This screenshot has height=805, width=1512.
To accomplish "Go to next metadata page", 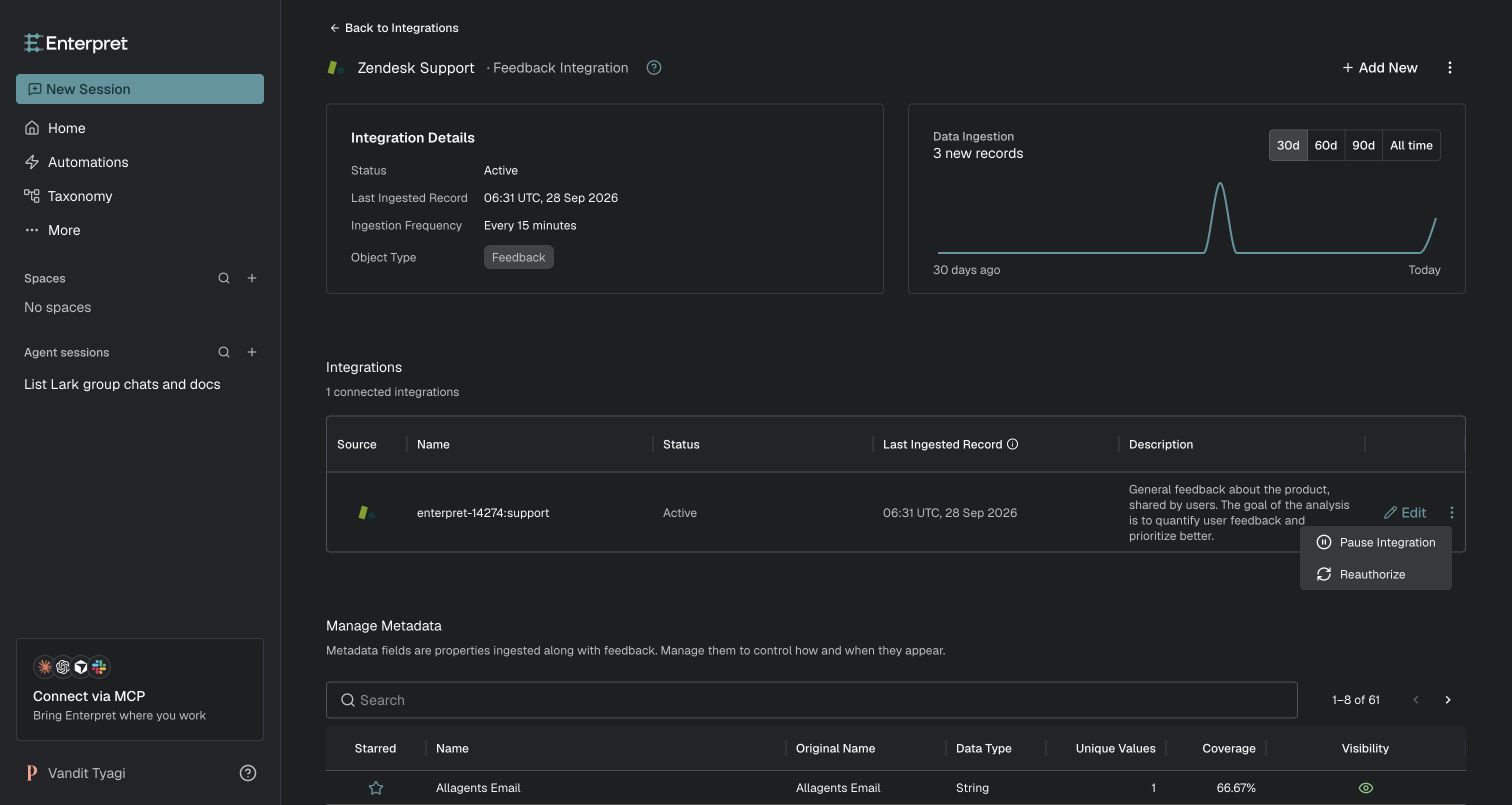I will pos(1448,700).
